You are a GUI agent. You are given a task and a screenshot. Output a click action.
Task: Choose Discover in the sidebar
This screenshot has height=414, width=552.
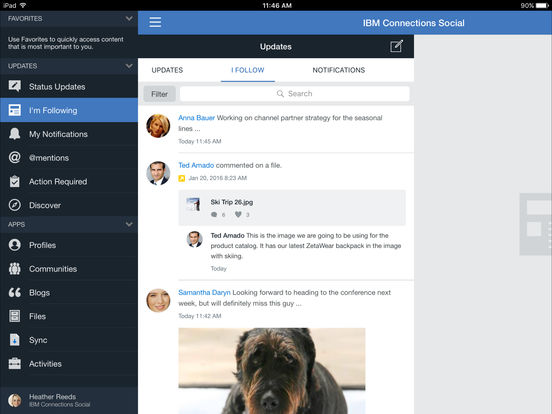tap(69, 205)
